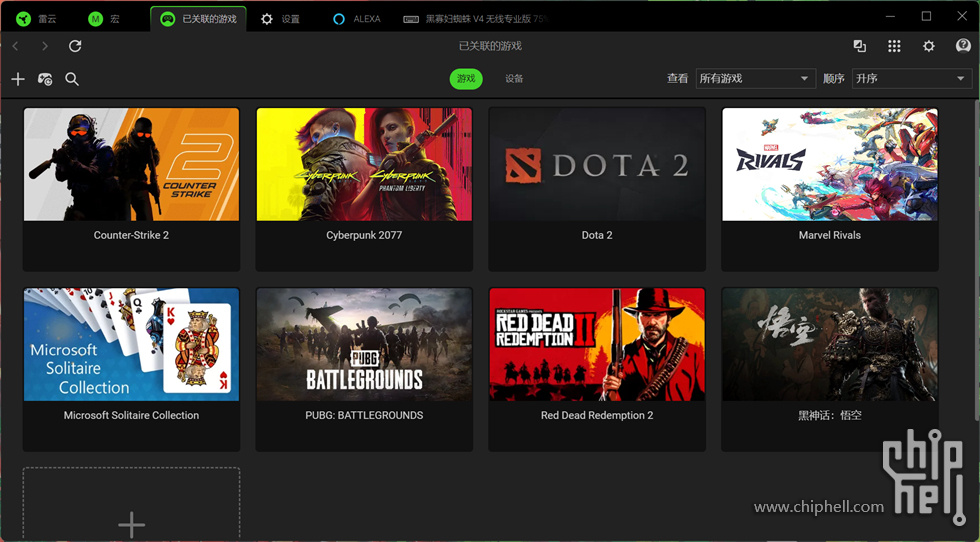Screen dimensions: 980x542
Task: Expand the 升序 sort order dropdown
Action: pos(912,79)
